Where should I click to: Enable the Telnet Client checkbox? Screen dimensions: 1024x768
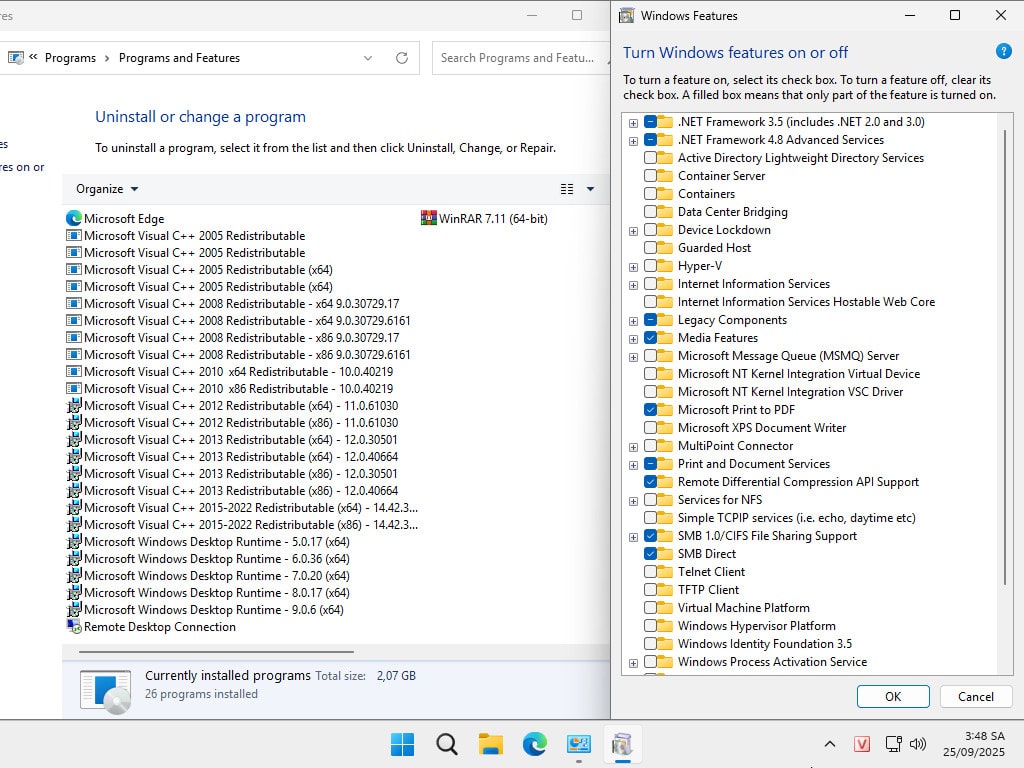pyautogui.click(x=651, y=572)
